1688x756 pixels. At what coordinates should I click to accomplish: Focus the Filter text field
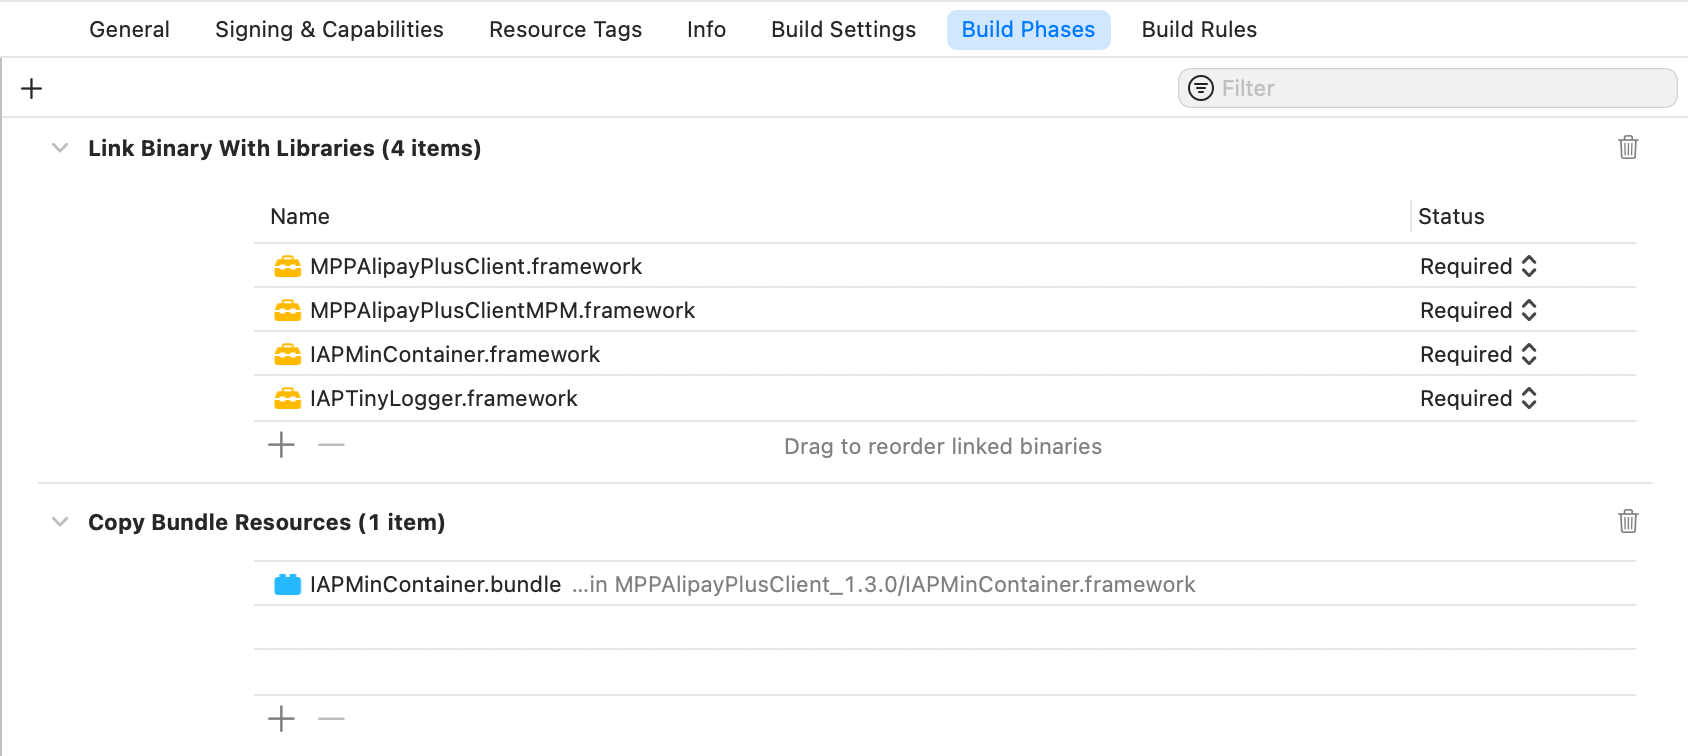point(1440,89)
